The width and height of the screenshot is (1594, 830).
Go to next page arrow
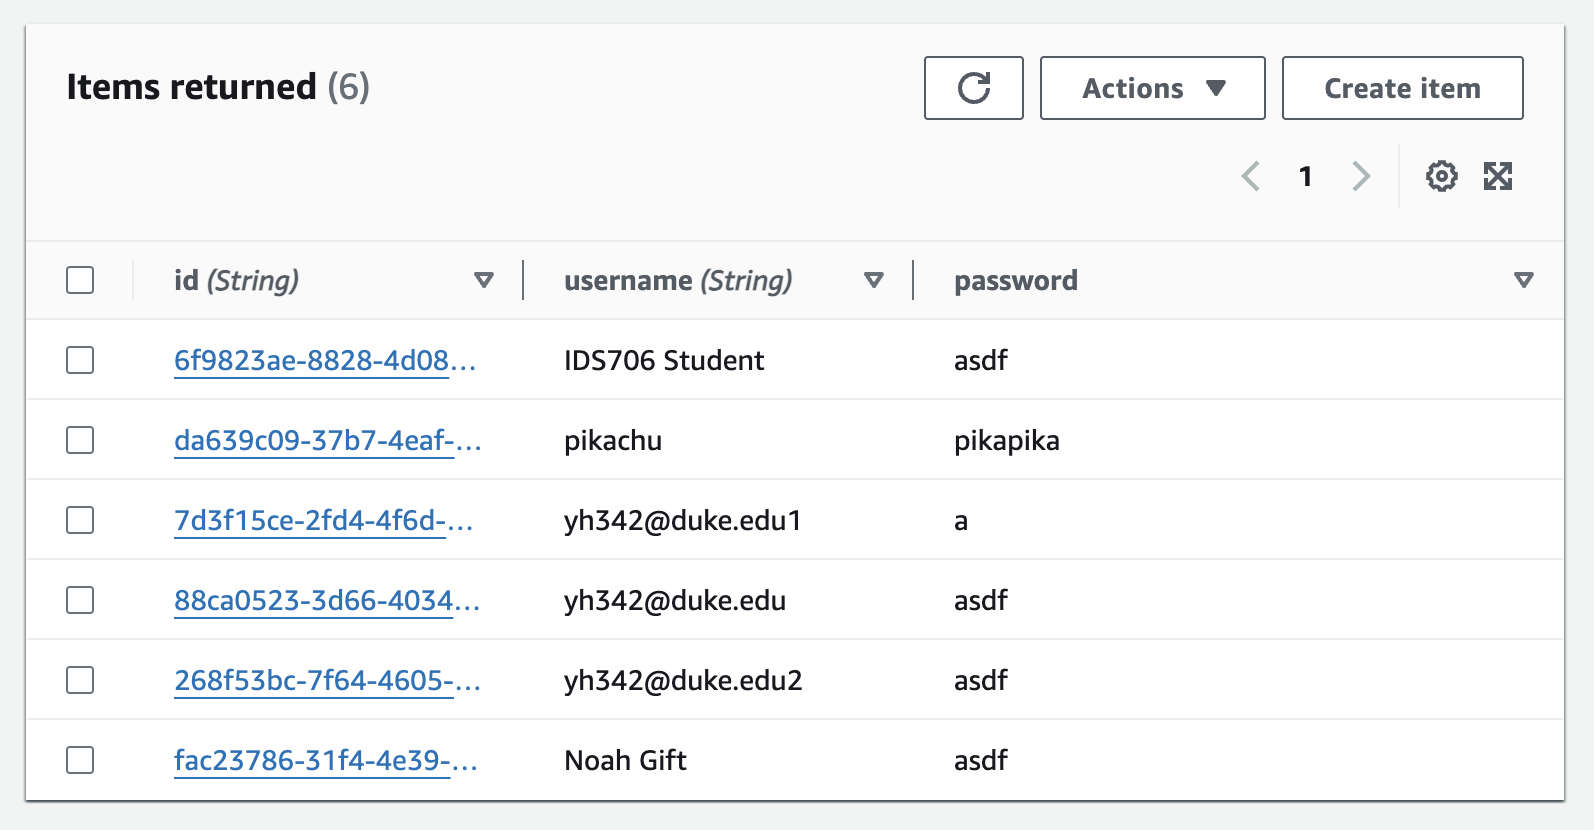click(x=1361, y=177)
